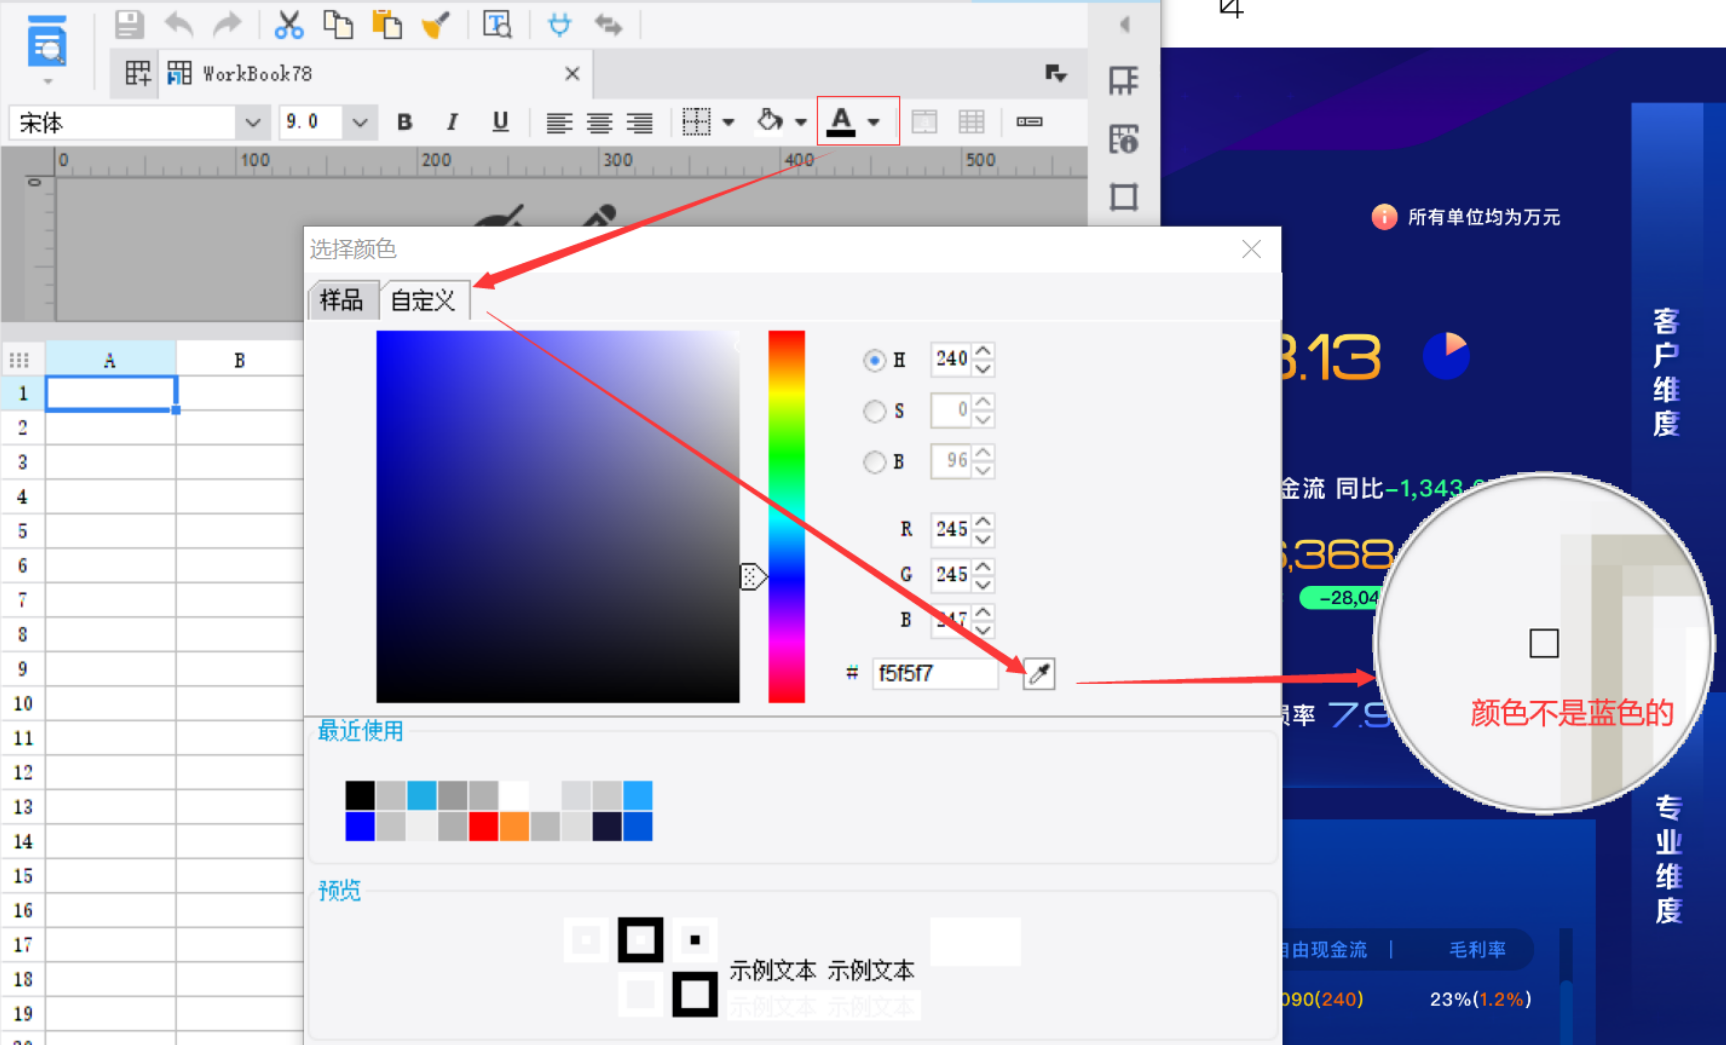1726x1045 pixels.
Task: Switch to the 自定义 tab
Action: [x=423, y=300]
